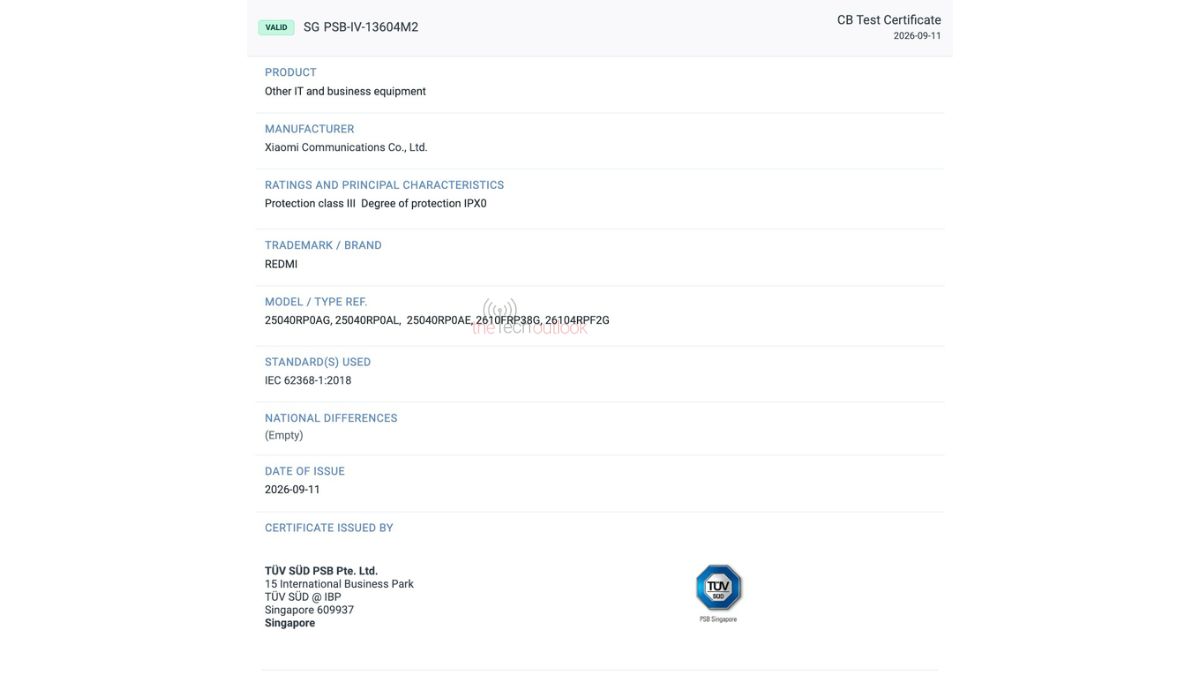
Task: Click the MANUFACTURER field label
Action: pos(310,129)
